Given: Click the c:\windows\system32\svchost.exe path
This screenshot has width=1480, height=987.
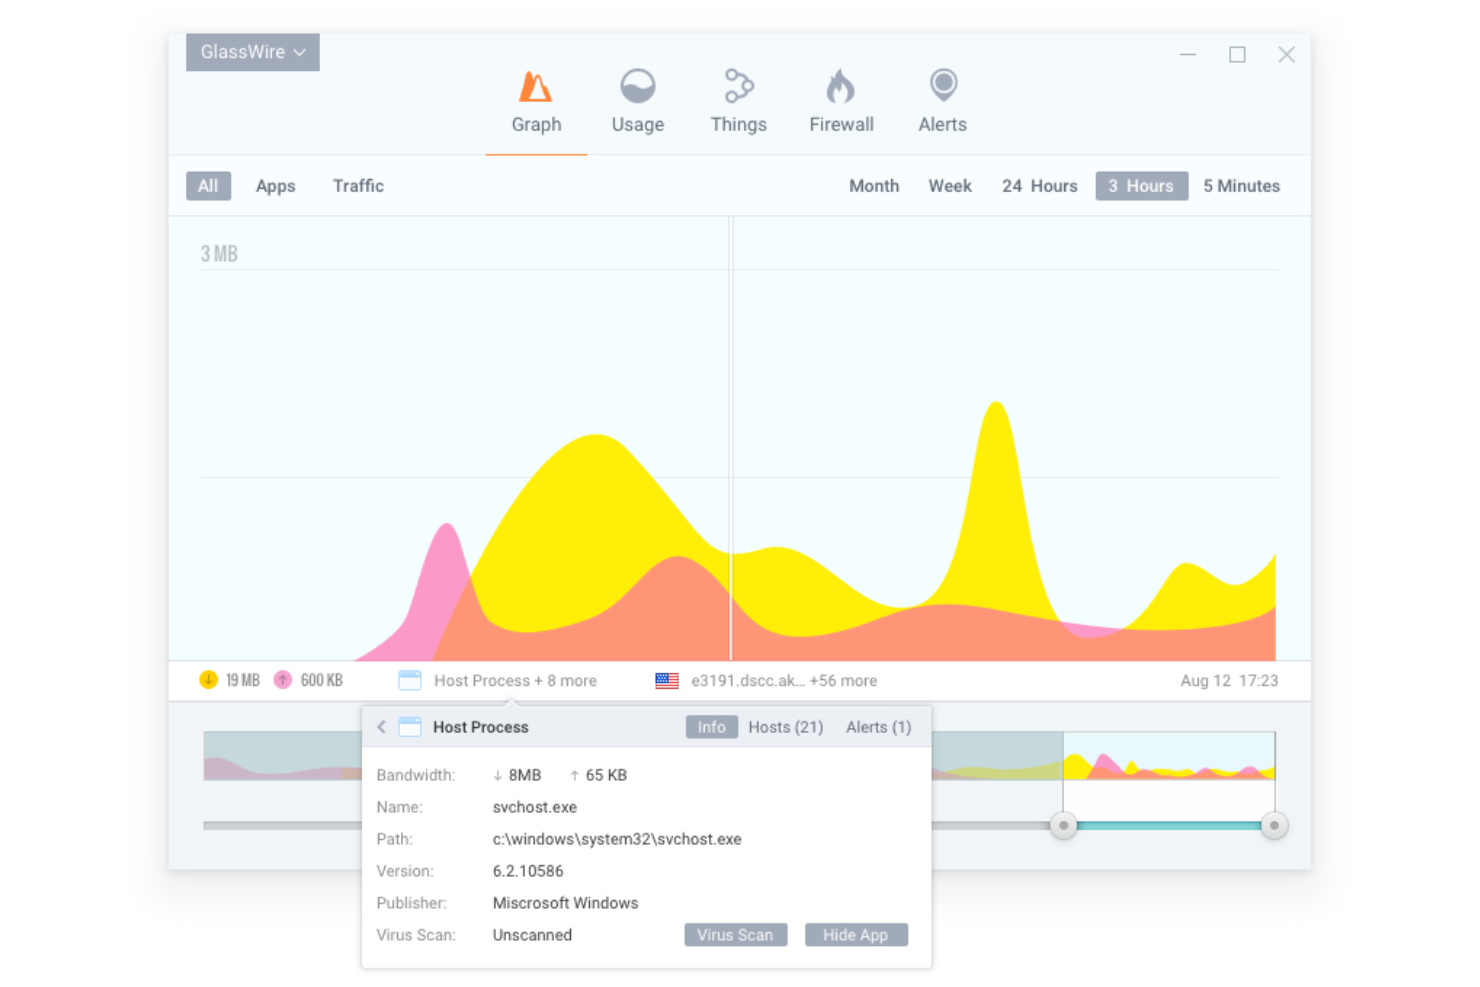Looking at the screenshot, I should 617,839.
